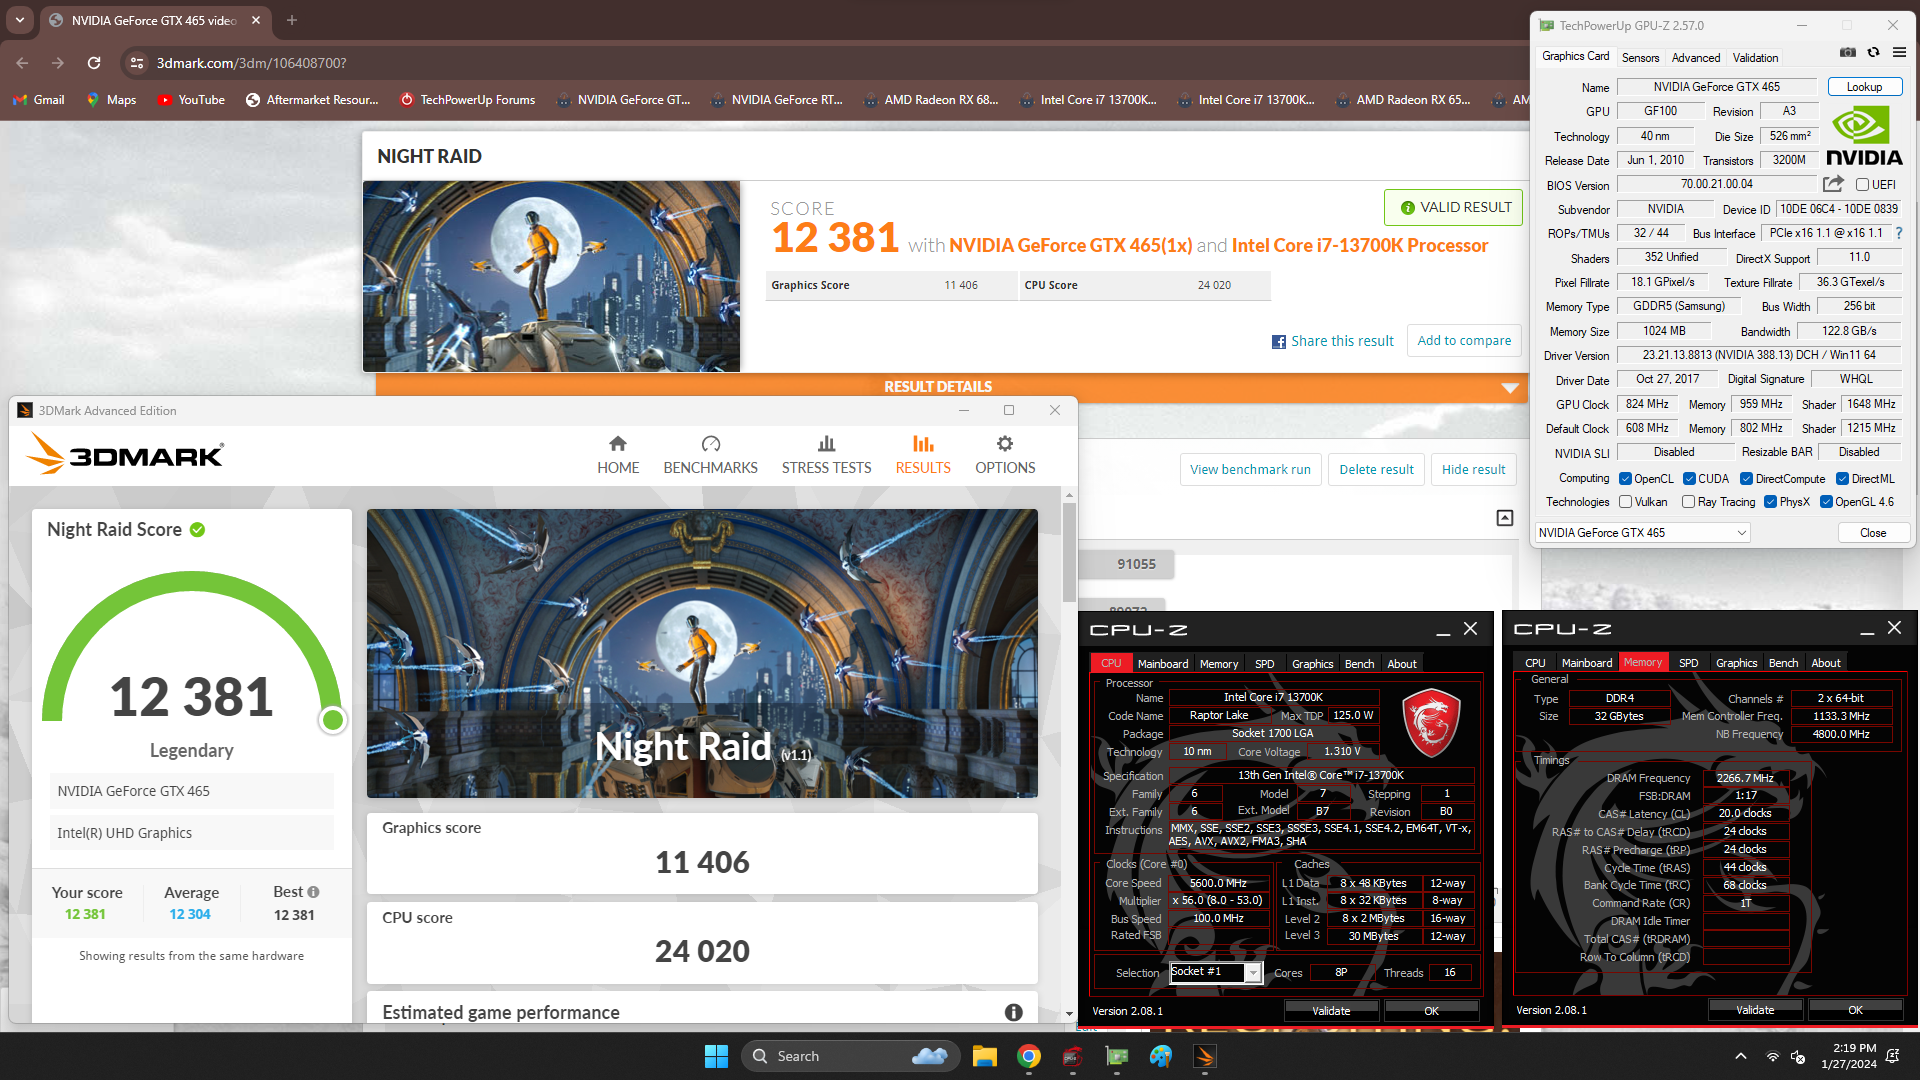Click Close button in GPU-Z
Viewport: 1920px width, 1080px height.
click(1873, 533)
